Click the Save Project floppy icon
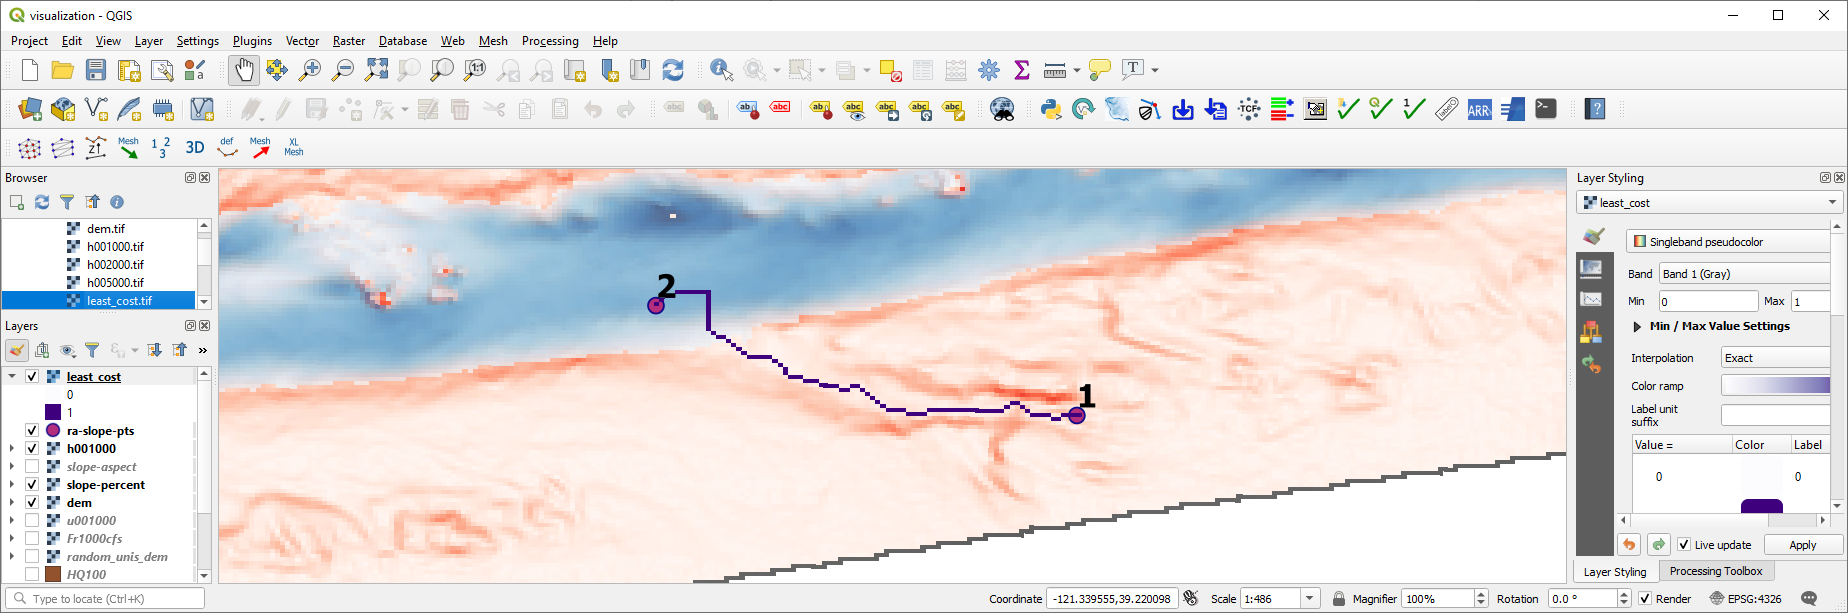The width and height of the screenshot is (1848, 613). pyautogui.click(x=96, y=70)
